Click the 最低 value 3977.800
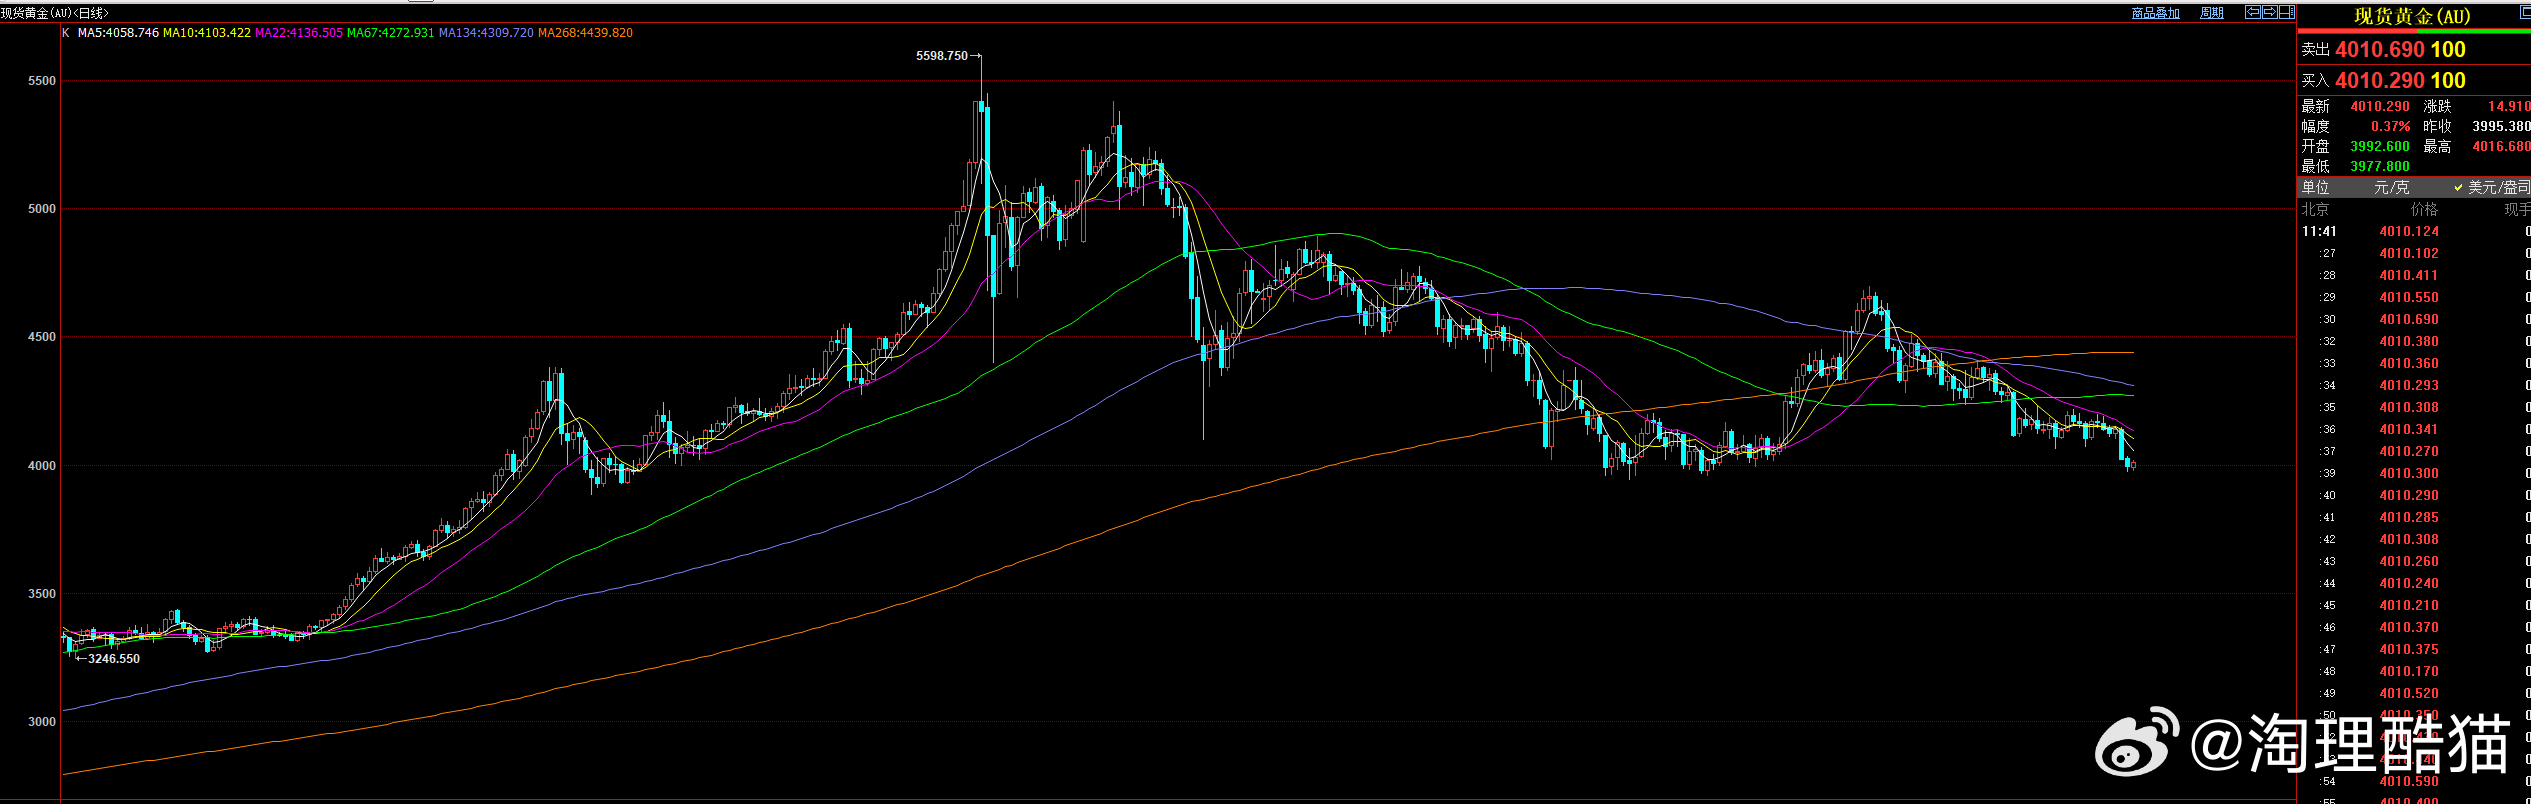 [2380, 166]
